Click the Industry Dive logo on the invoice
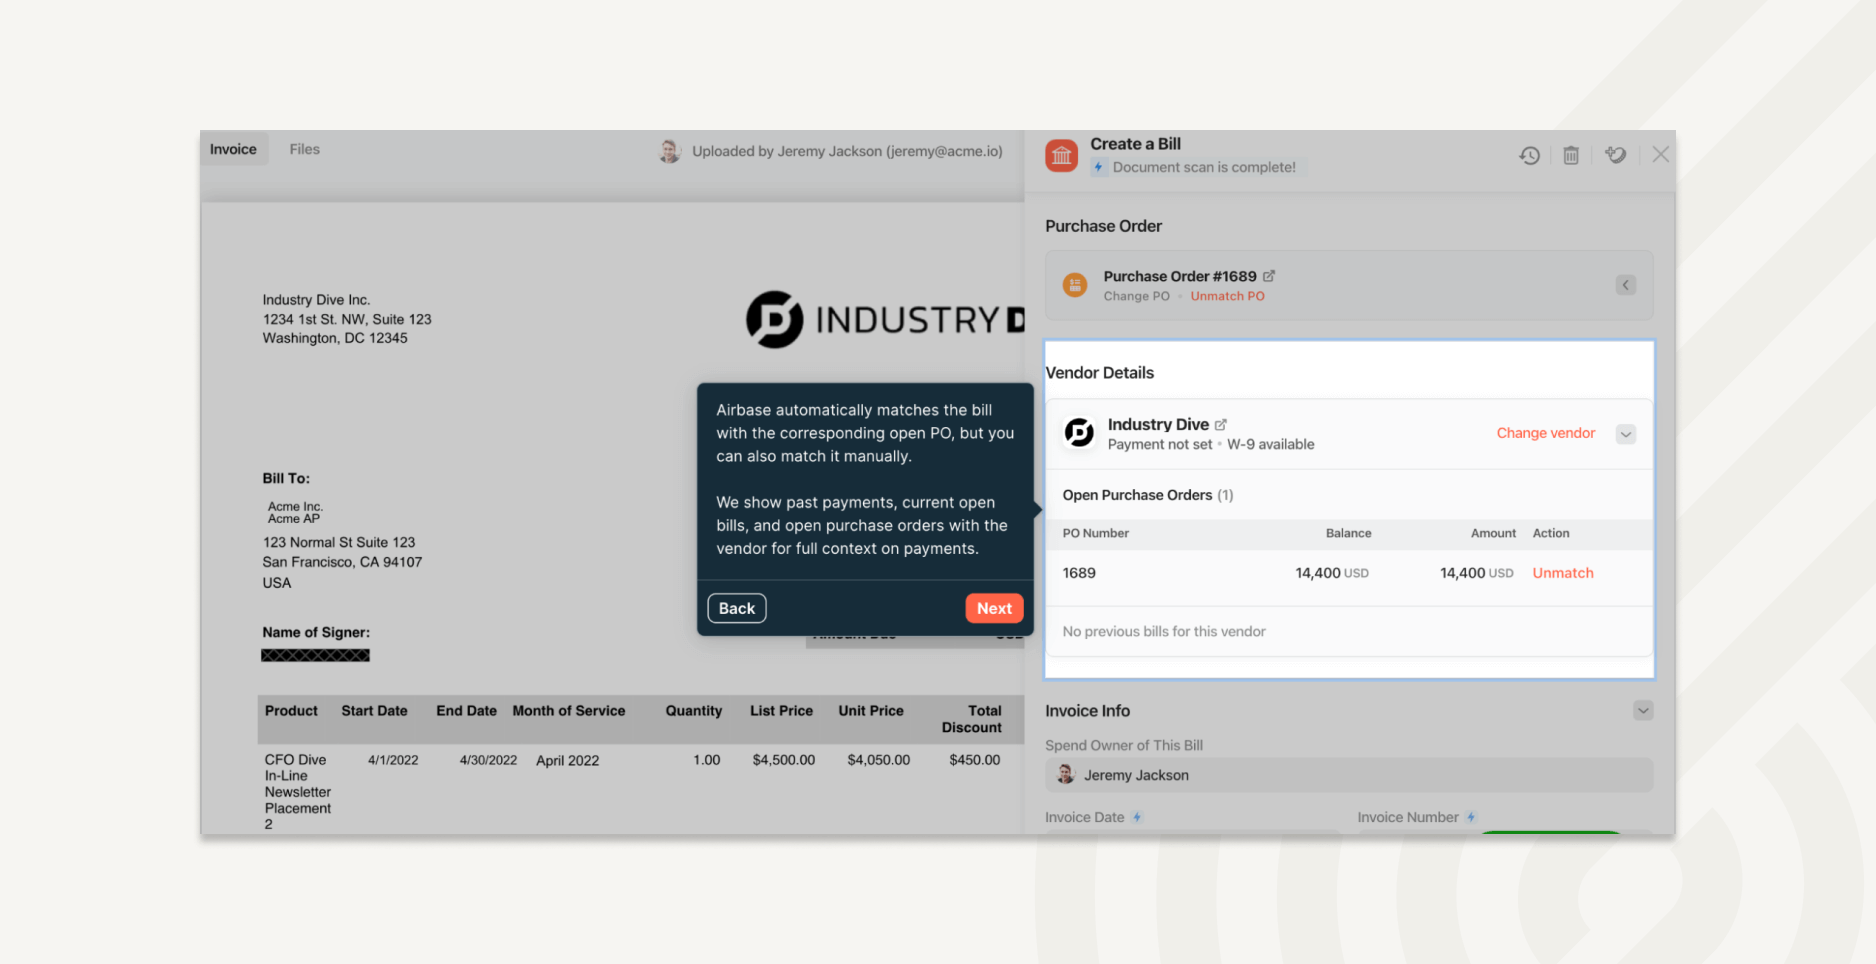The height and width of the screenshot is (964, 1876). point(885,320)
